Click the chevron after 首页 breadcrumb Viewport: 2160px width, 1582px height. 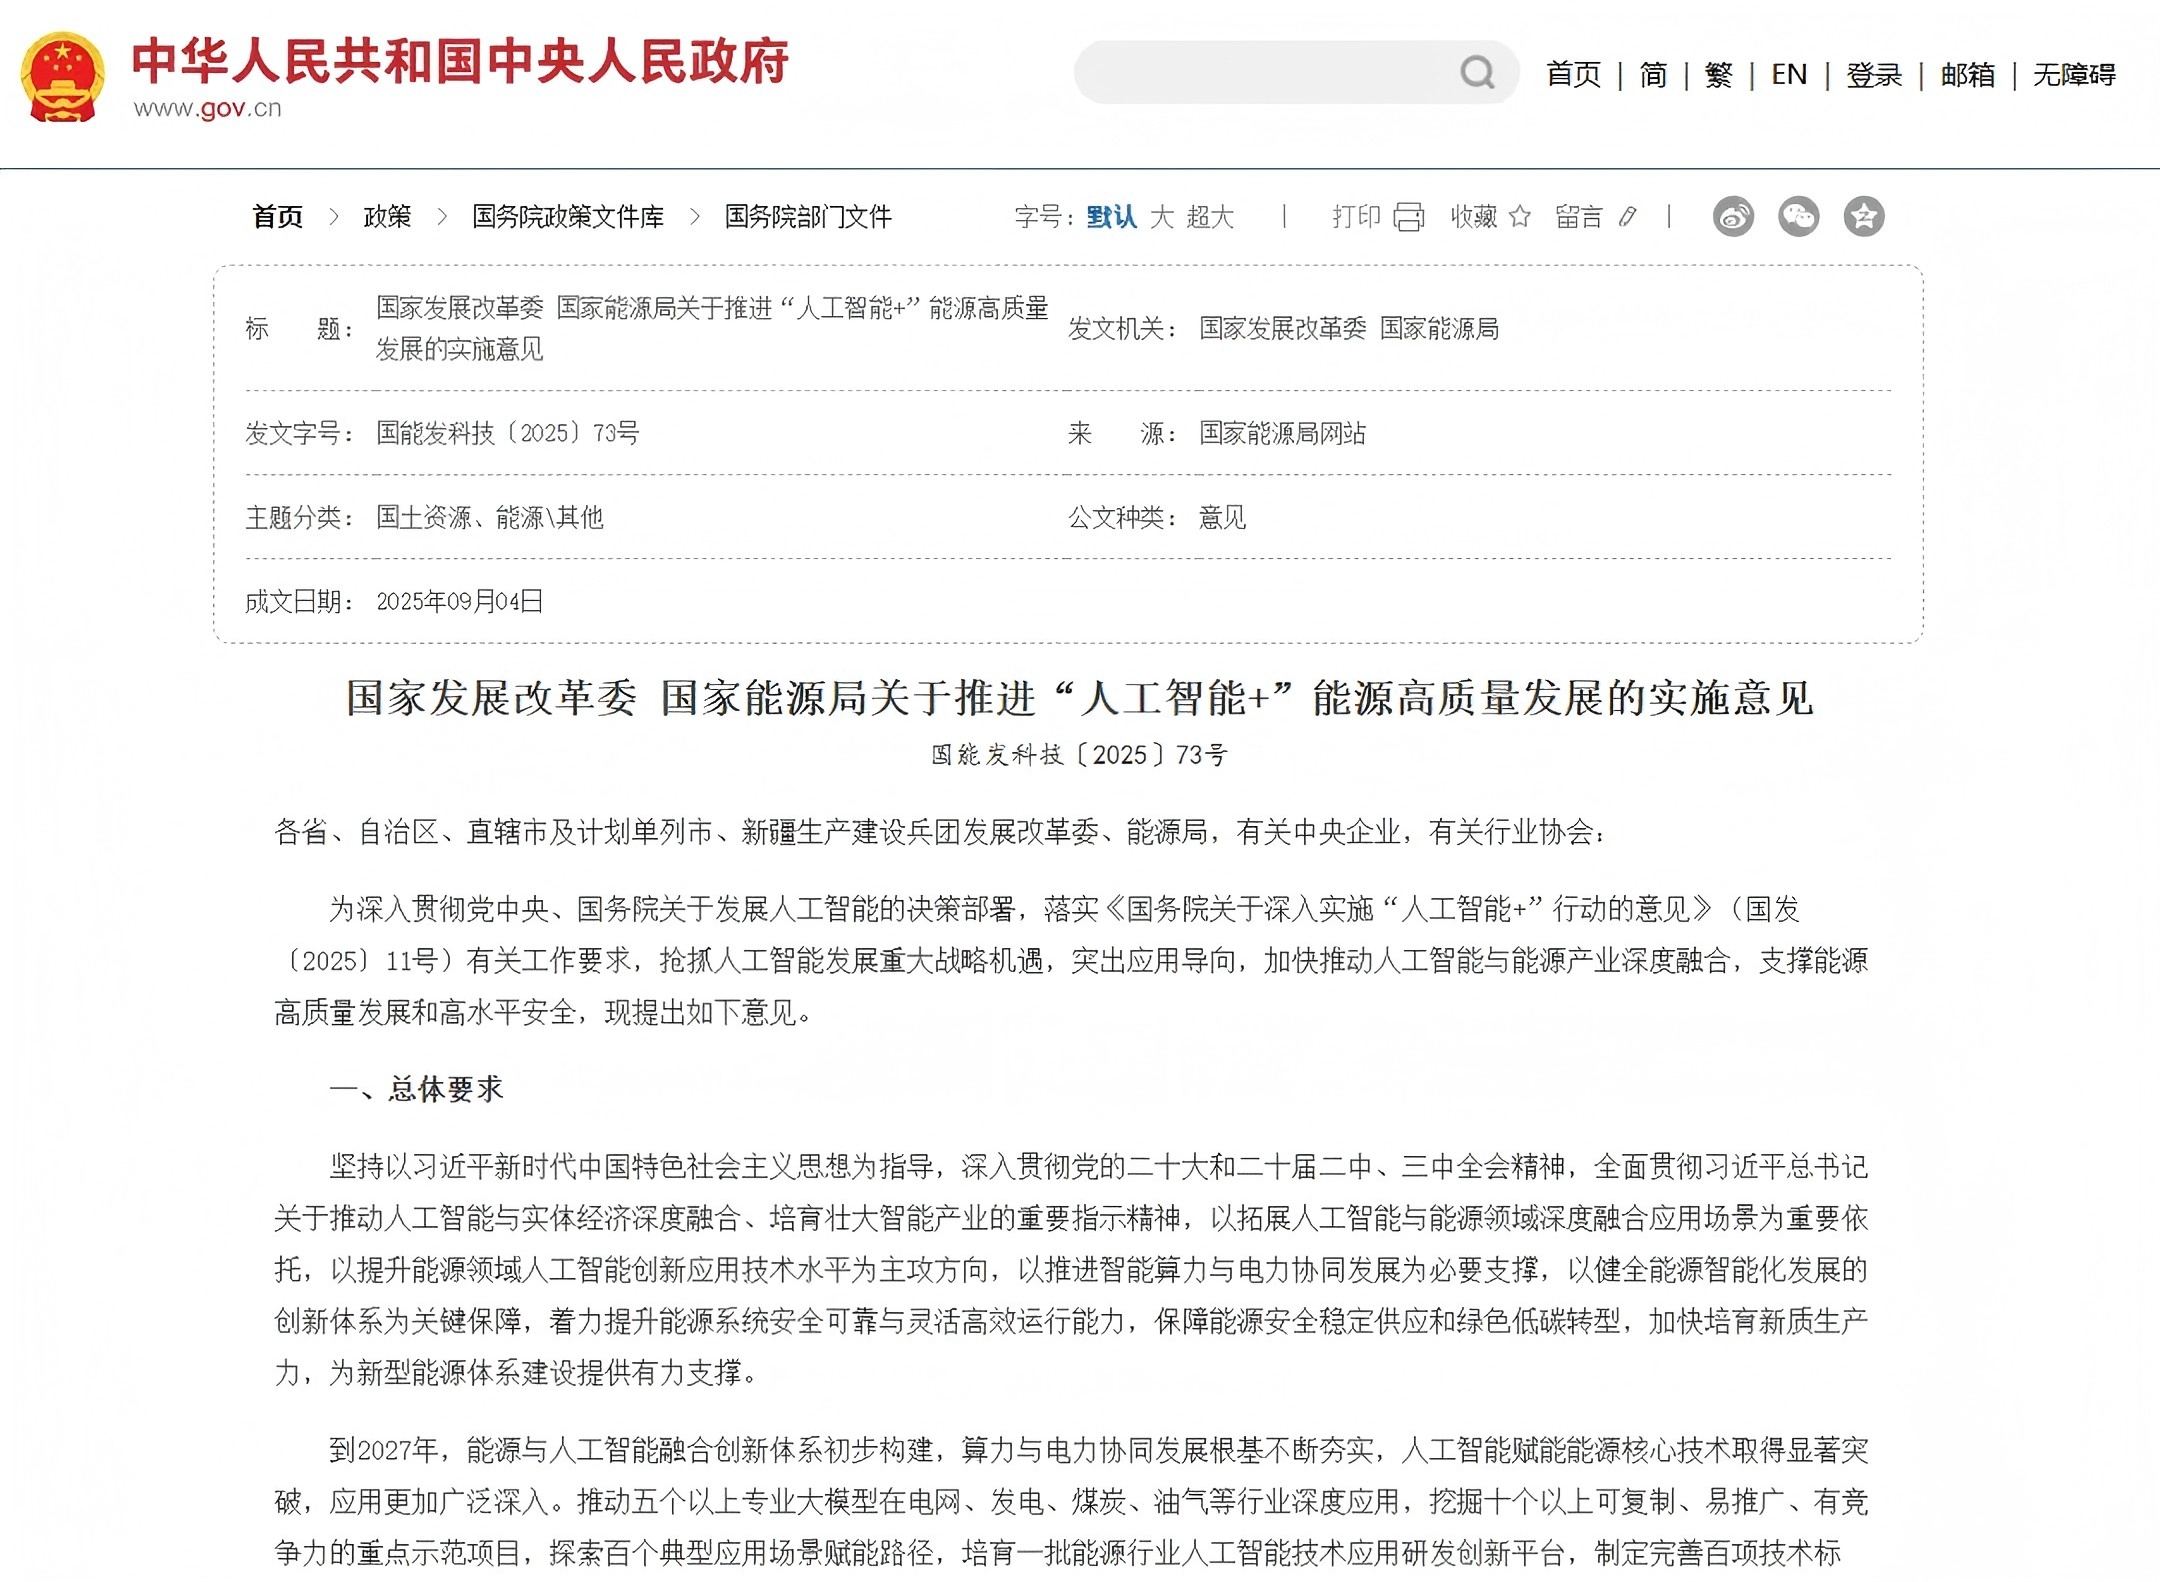pos(334,217)
